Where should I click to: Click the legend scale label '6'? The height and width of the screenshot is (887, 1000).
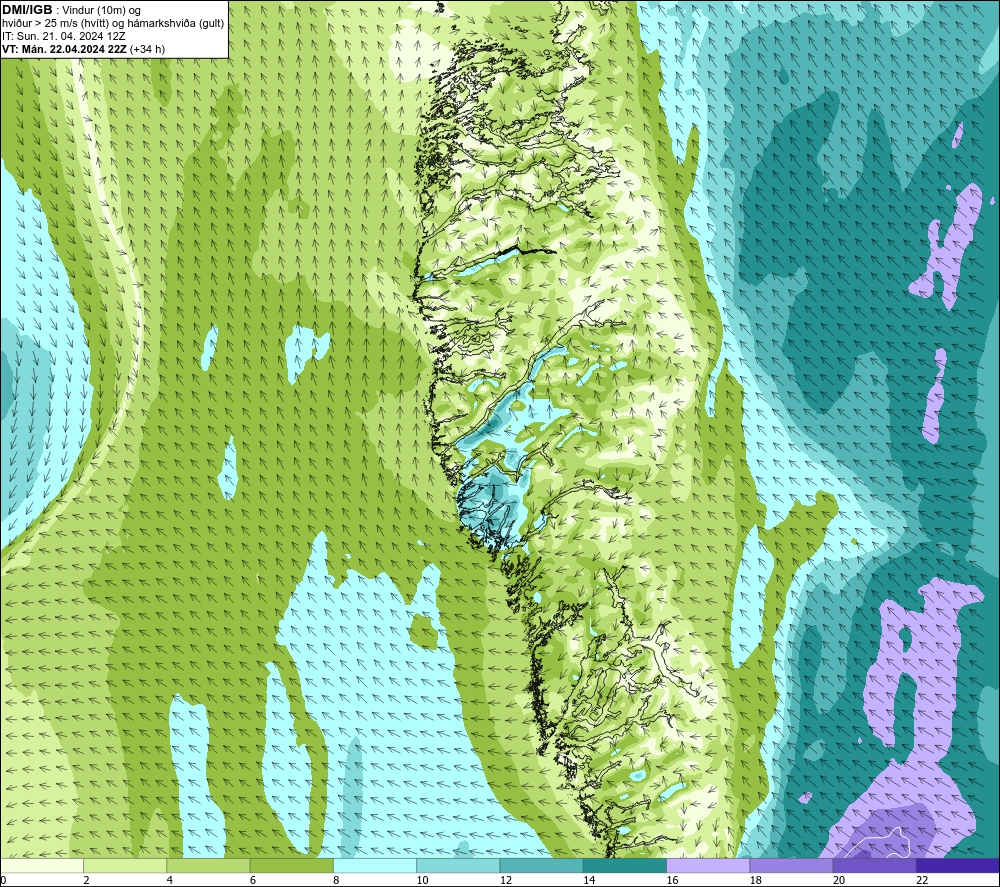coord(253,880)
